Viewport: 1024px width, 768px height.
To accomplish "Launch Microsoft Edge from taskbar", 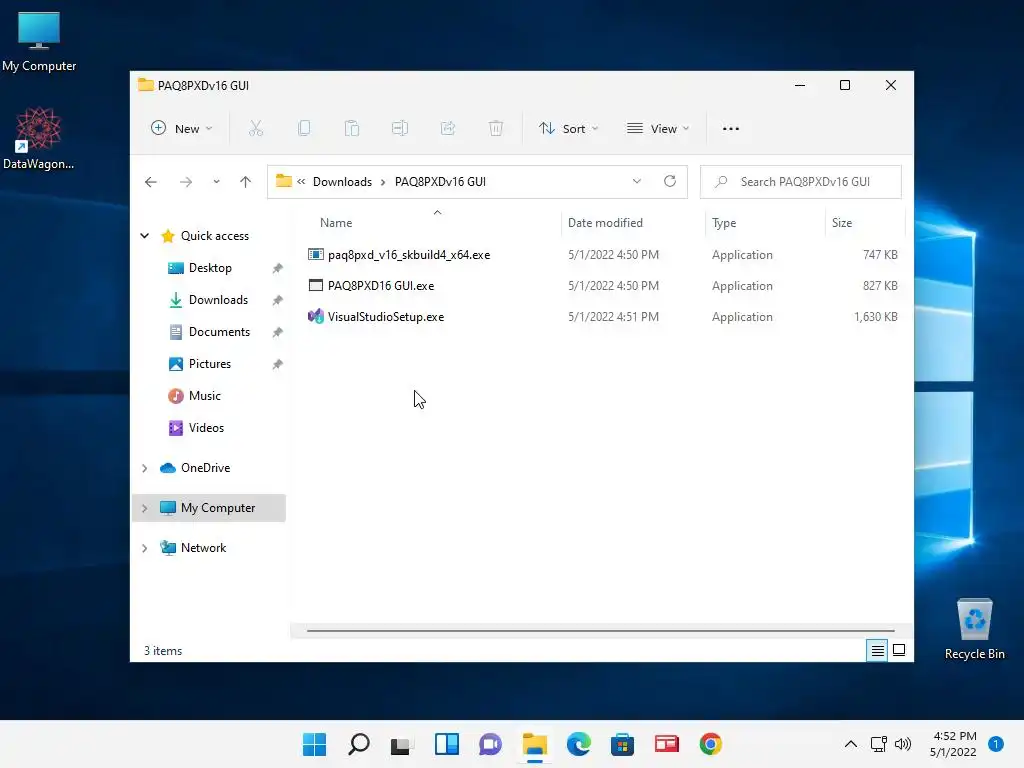I will click(x=579, y=744).
